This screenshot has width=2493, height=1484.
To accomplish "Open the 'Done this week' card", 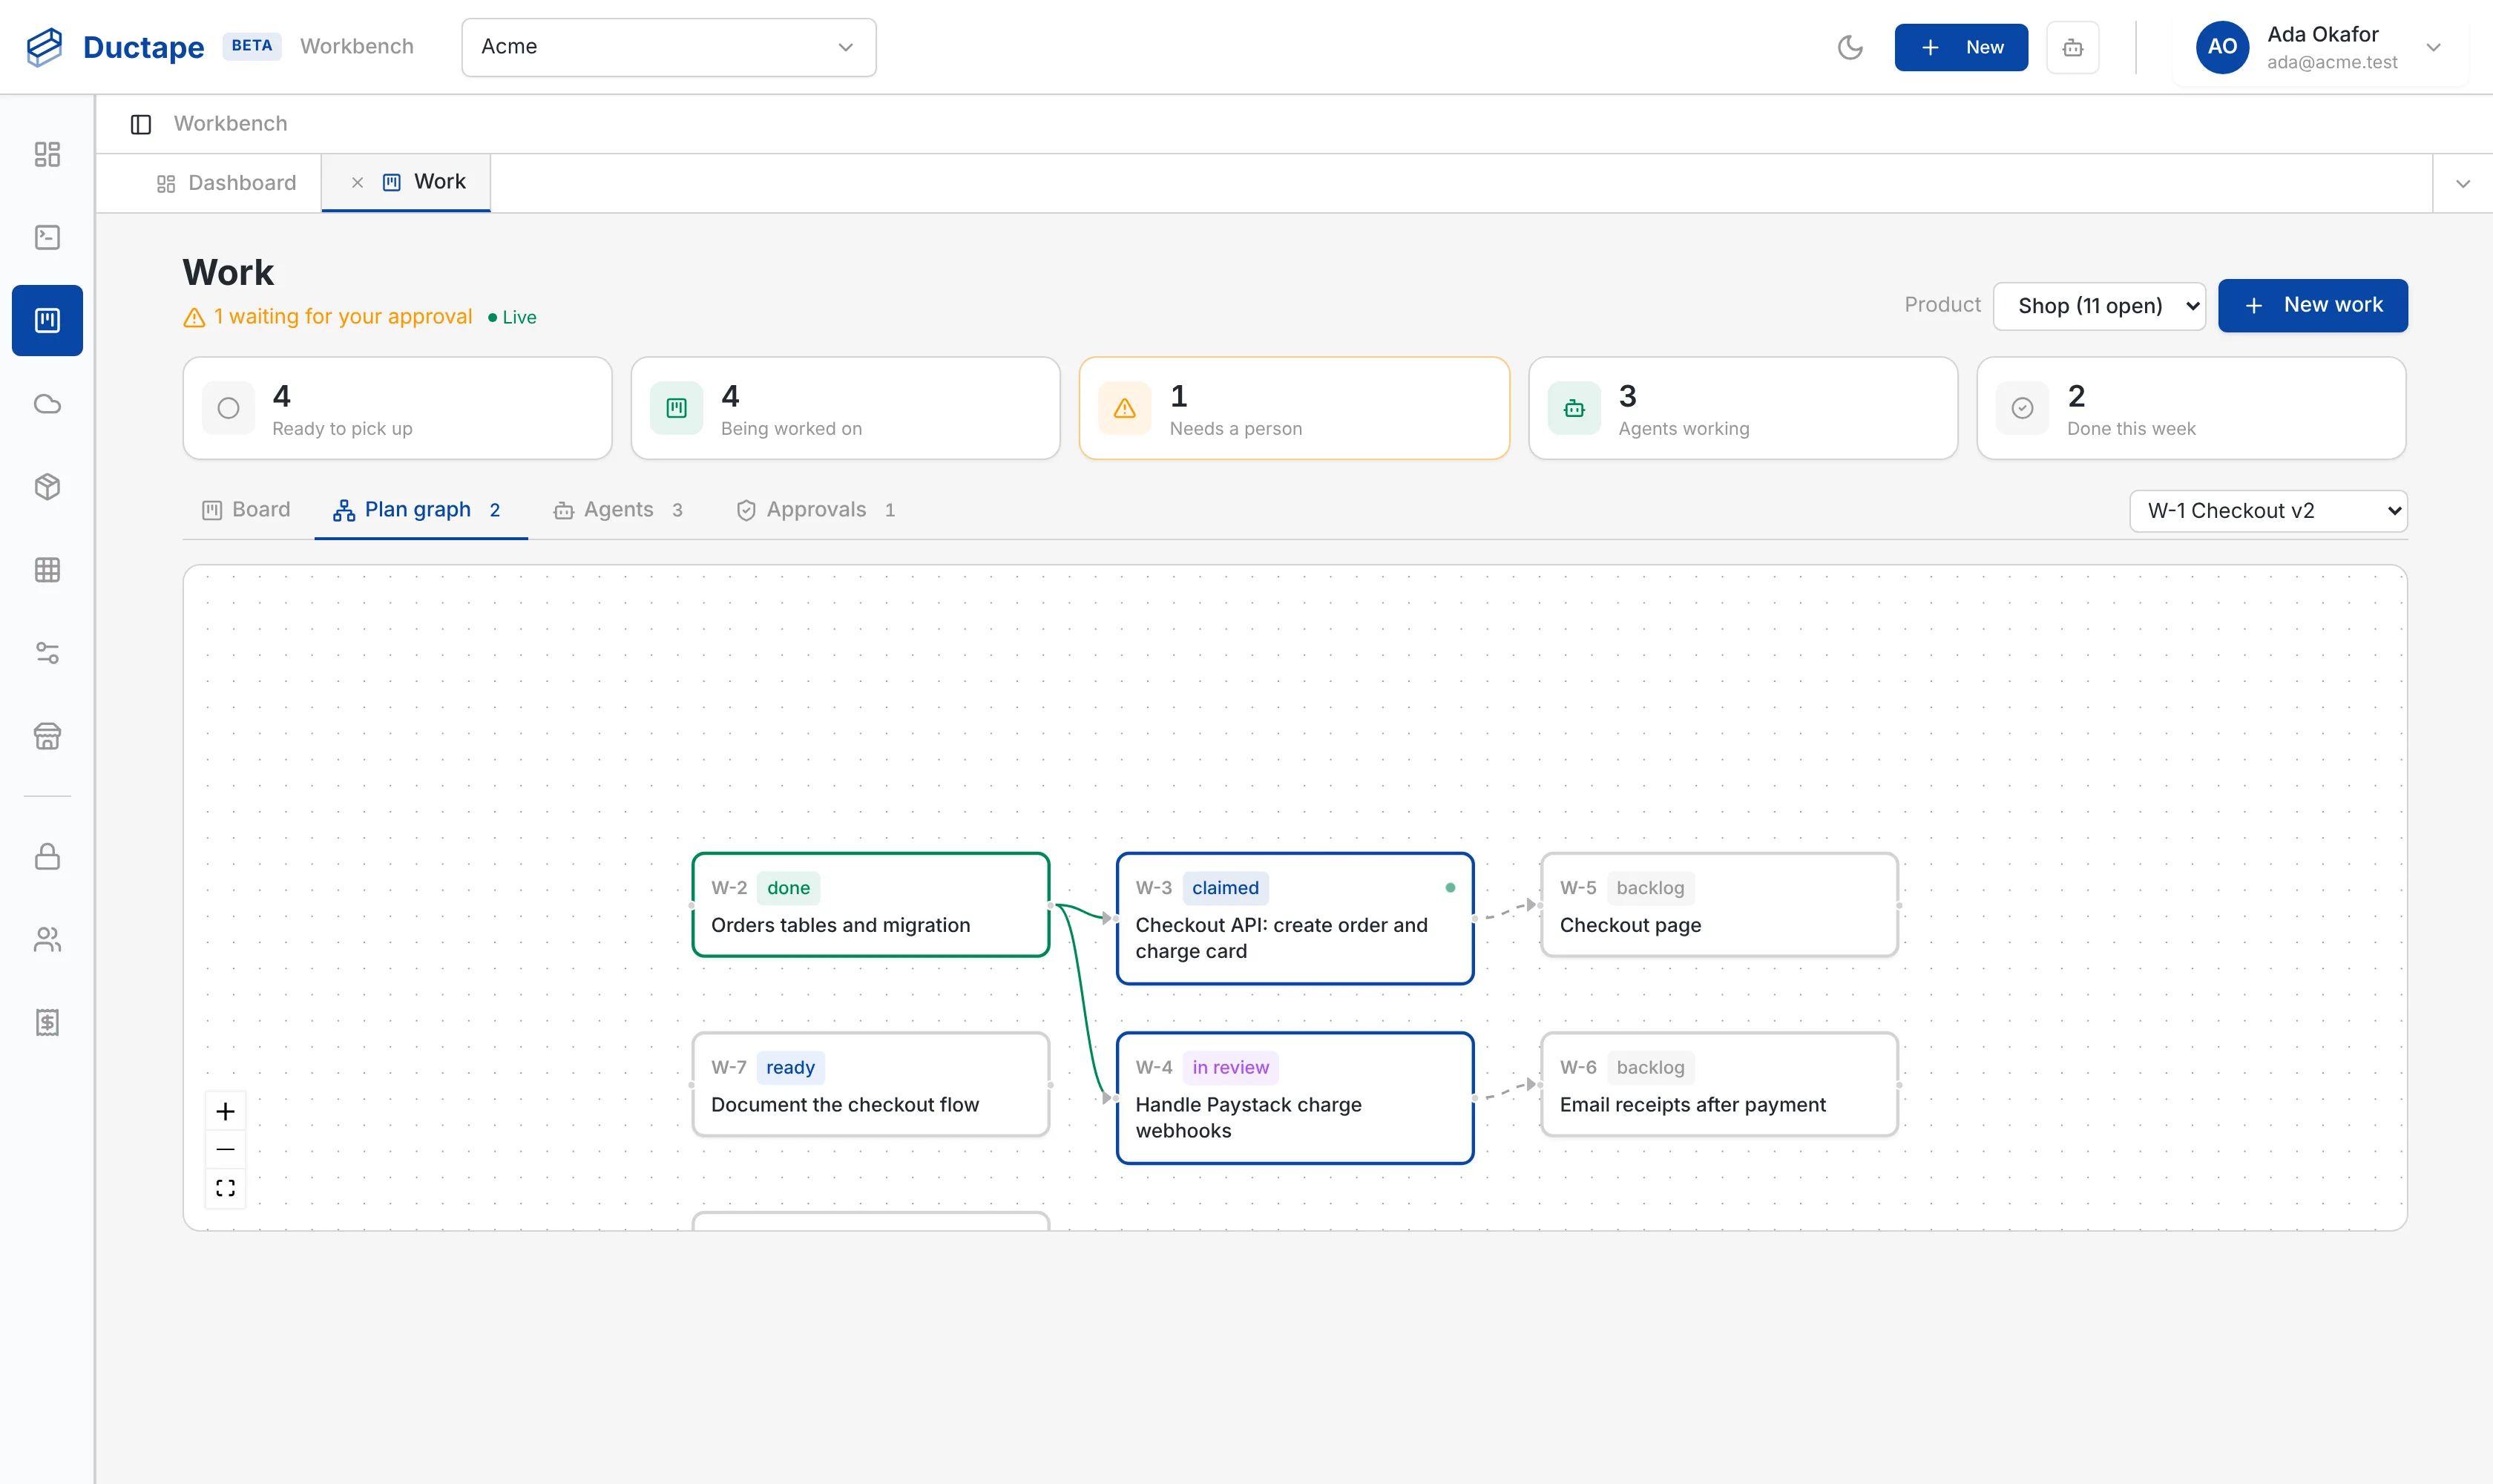I will (x=2191, y=408).
